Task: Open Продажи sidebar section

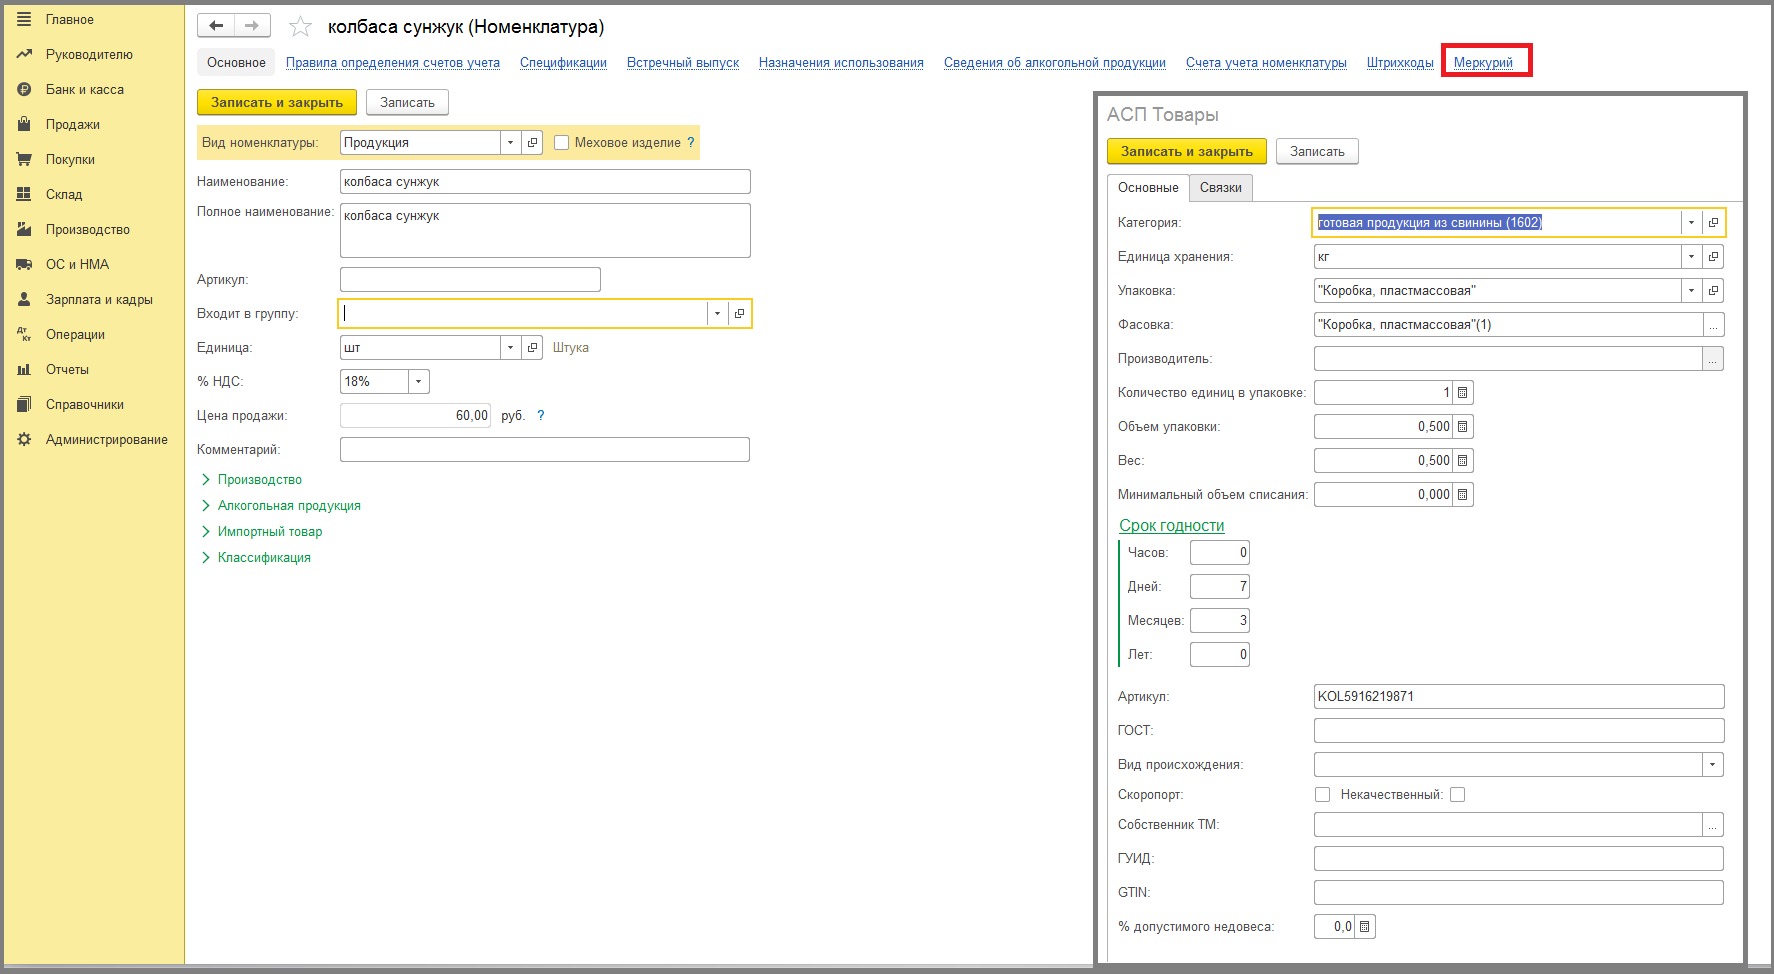Action: tap(73, 124)
